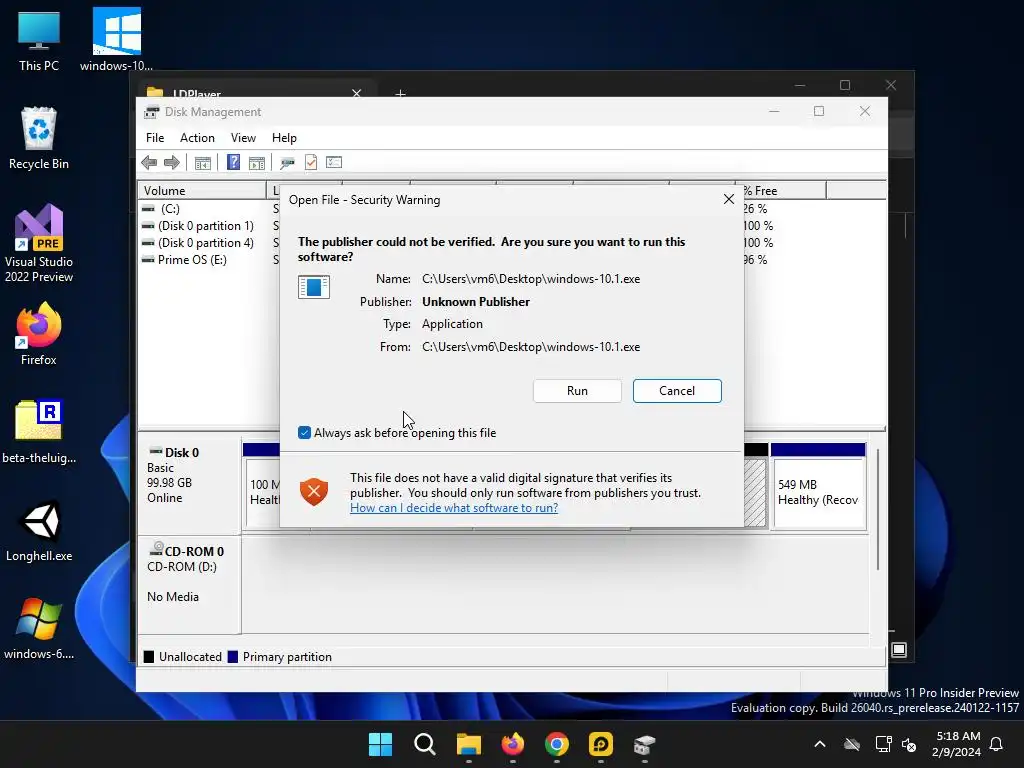Add new tab in background Explorer window
Viewport: 1024px width, 768px height.
point(400,93)
